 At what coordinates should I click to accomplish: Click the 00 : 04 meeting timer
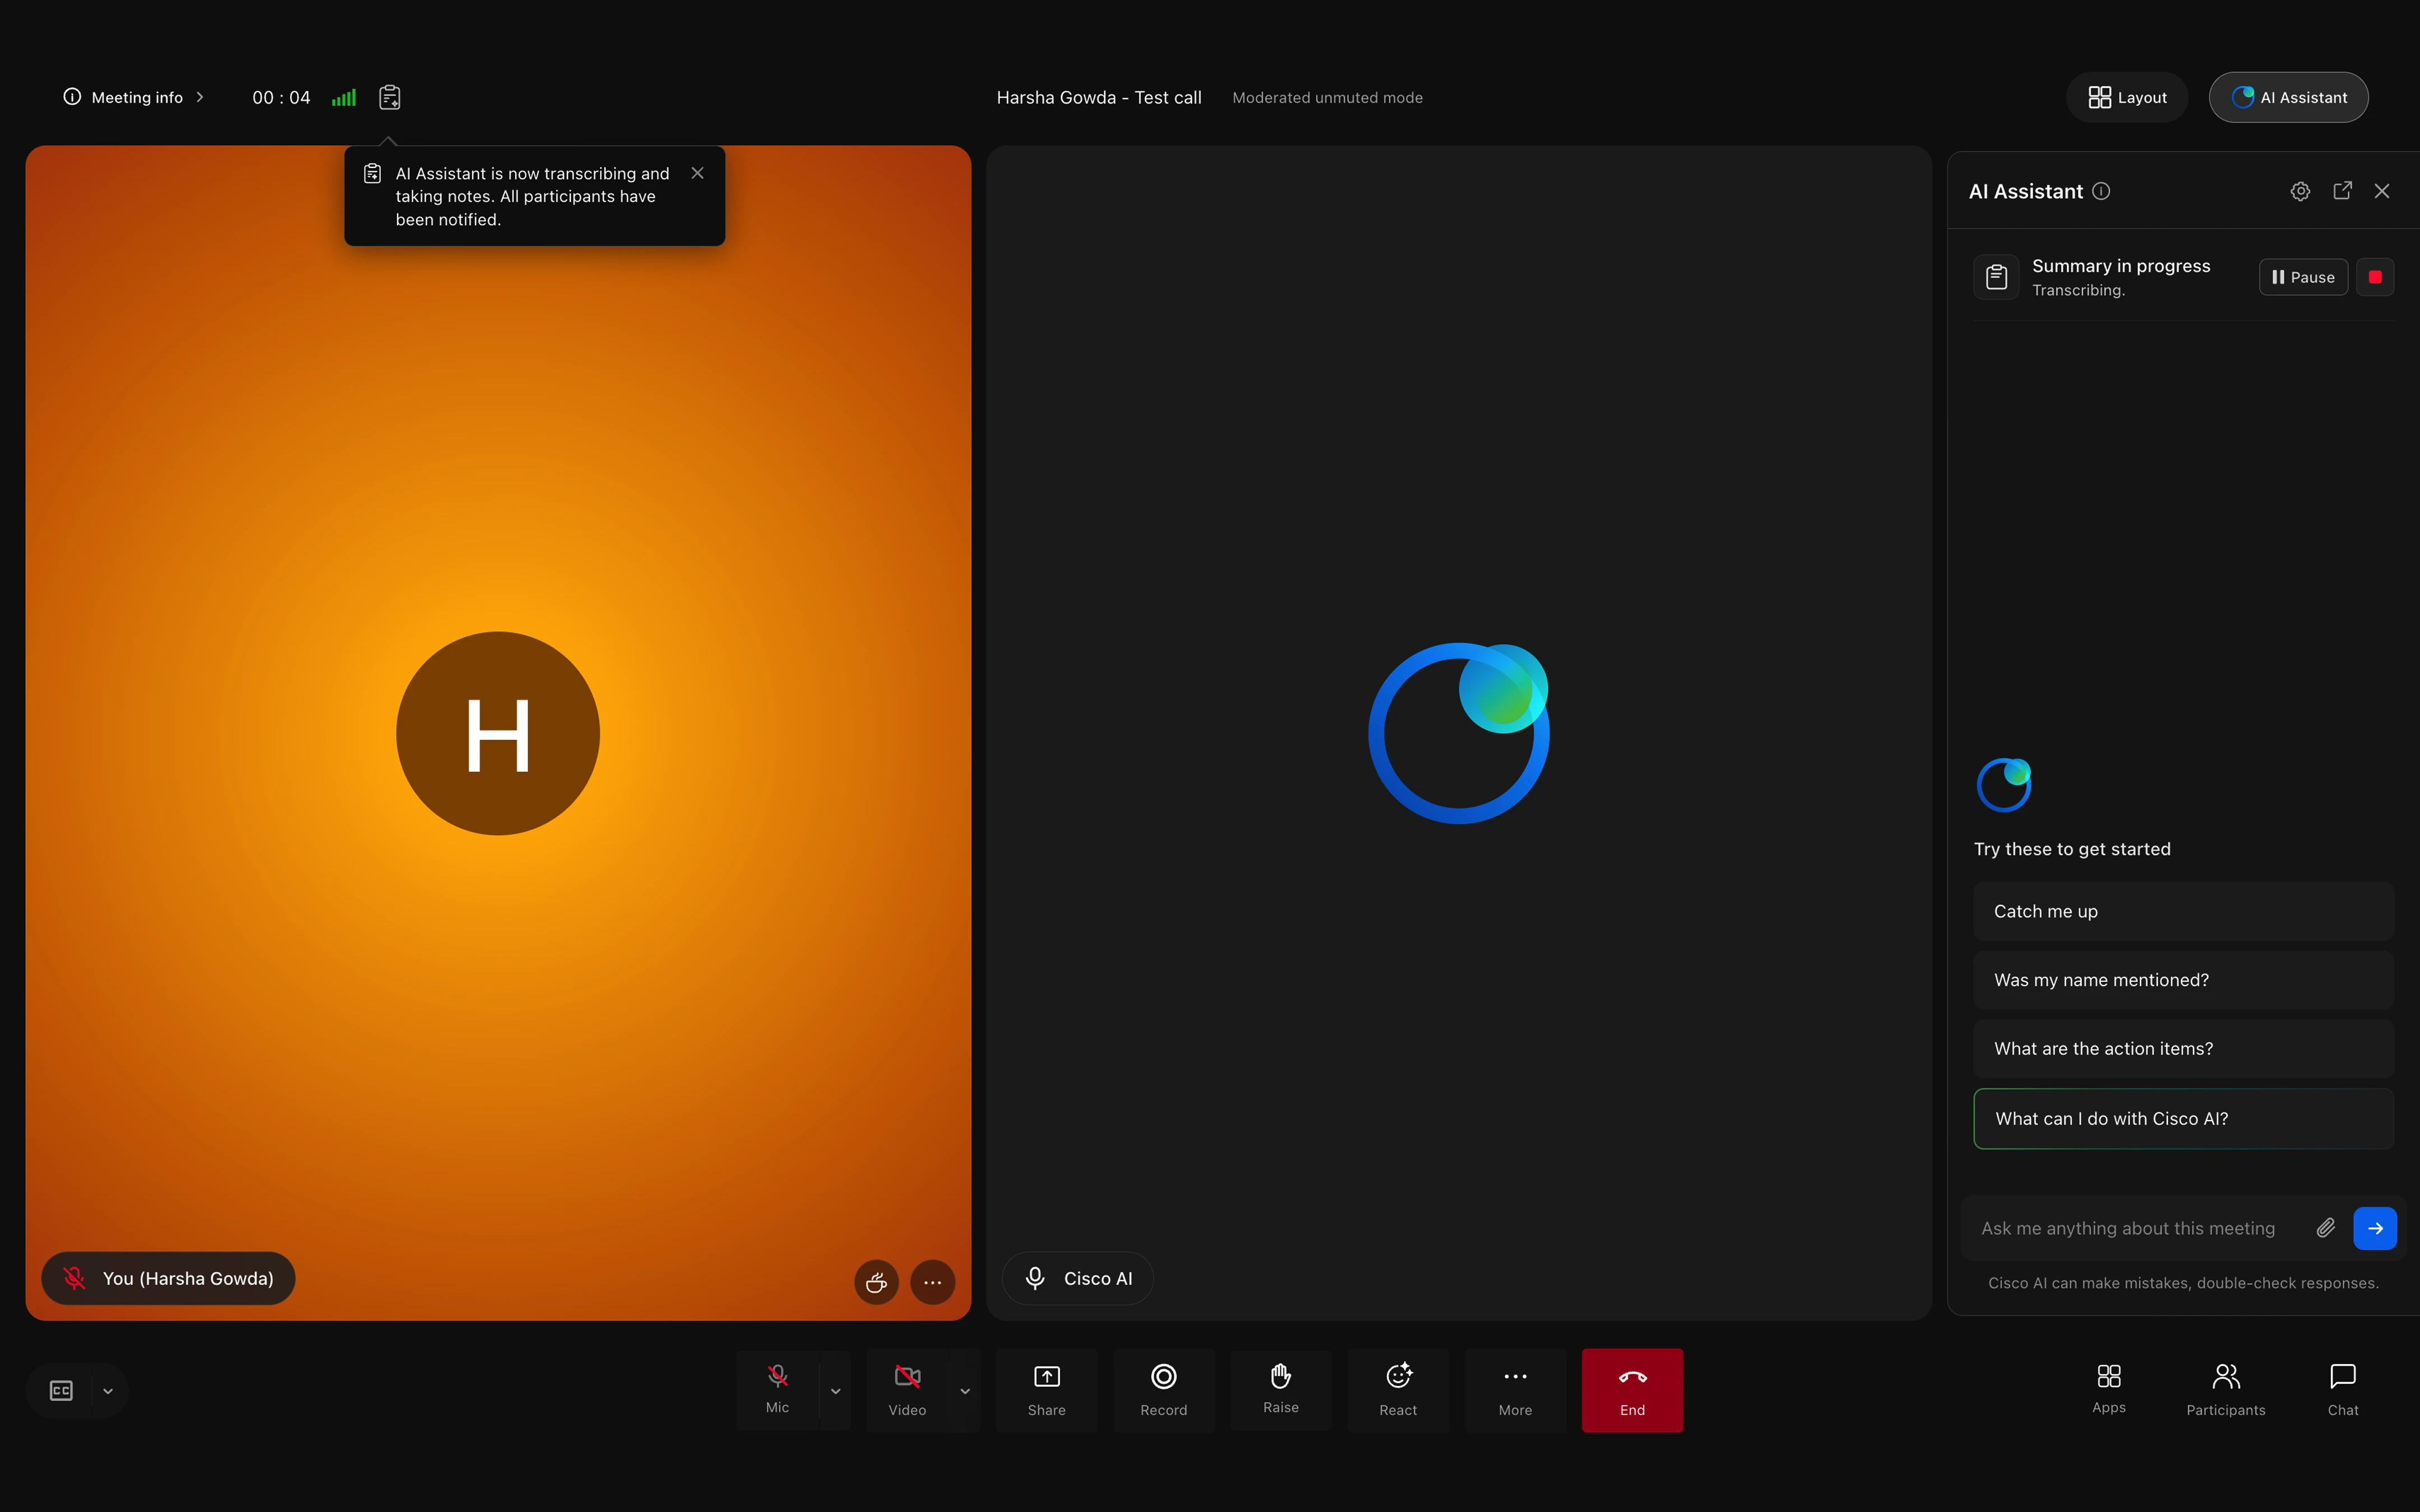281,97
